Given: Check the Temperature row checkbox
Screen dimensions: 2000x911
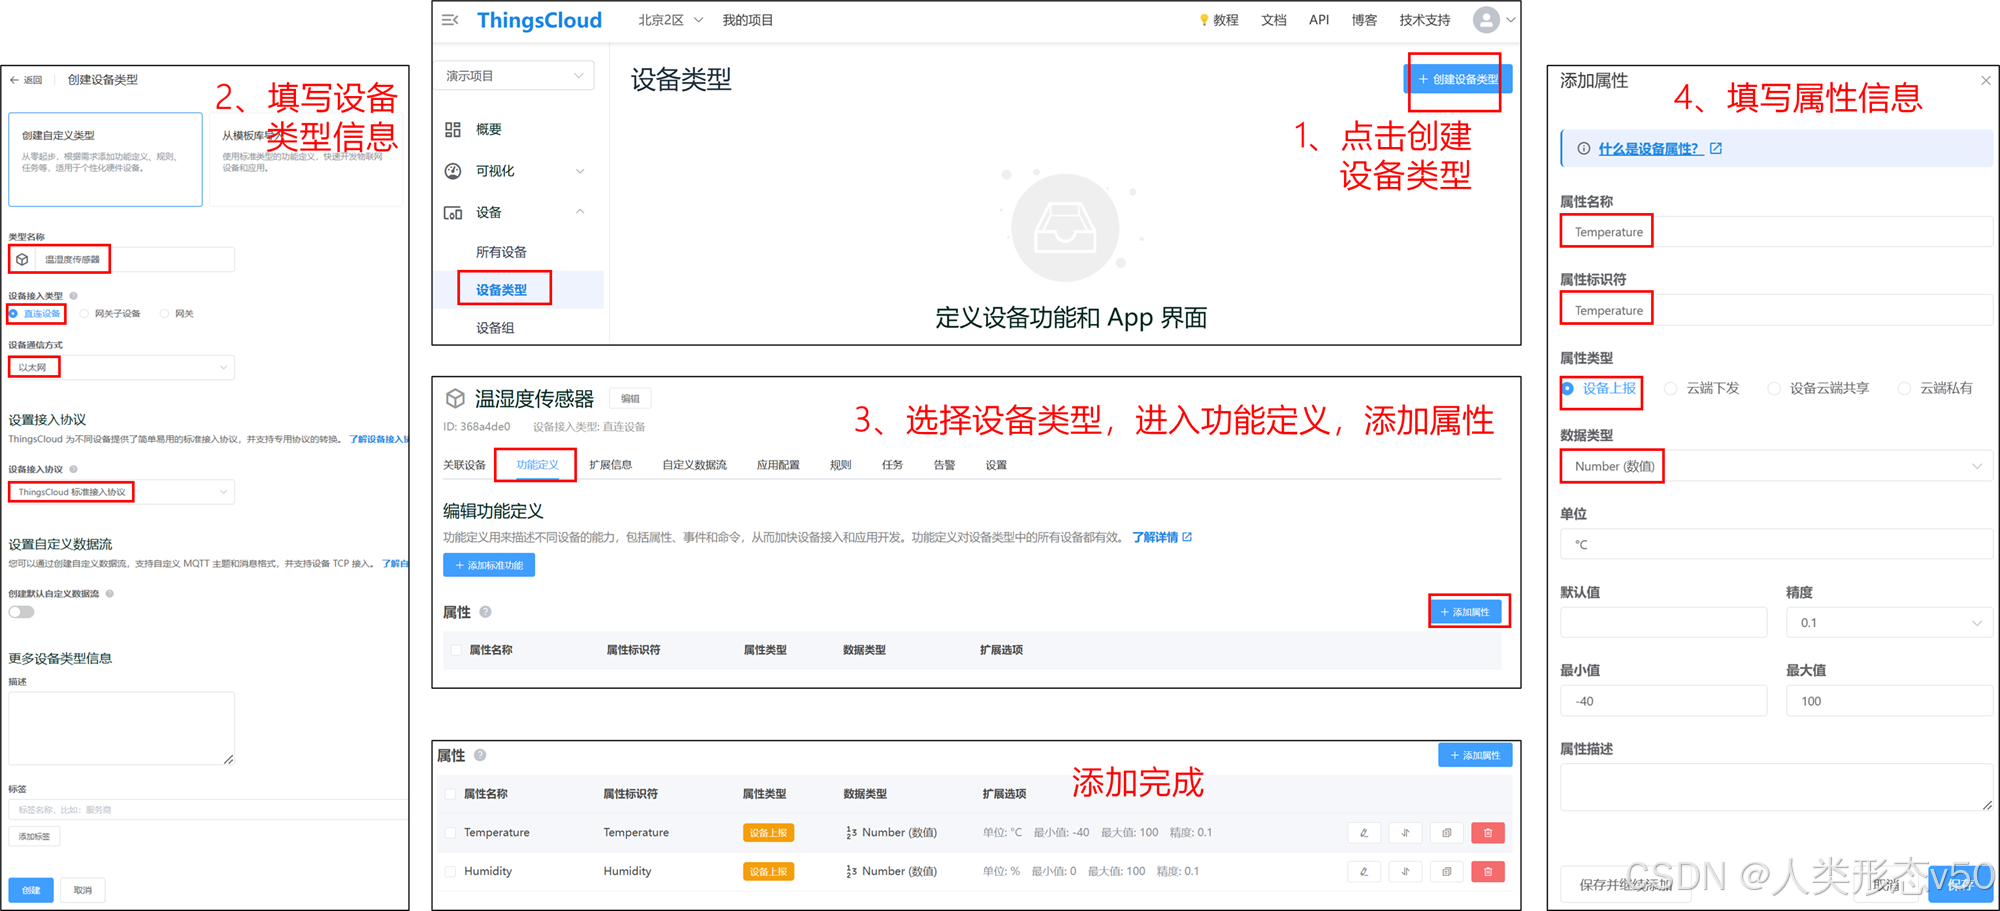Looking at the screenshot, I should click(450, 833).
